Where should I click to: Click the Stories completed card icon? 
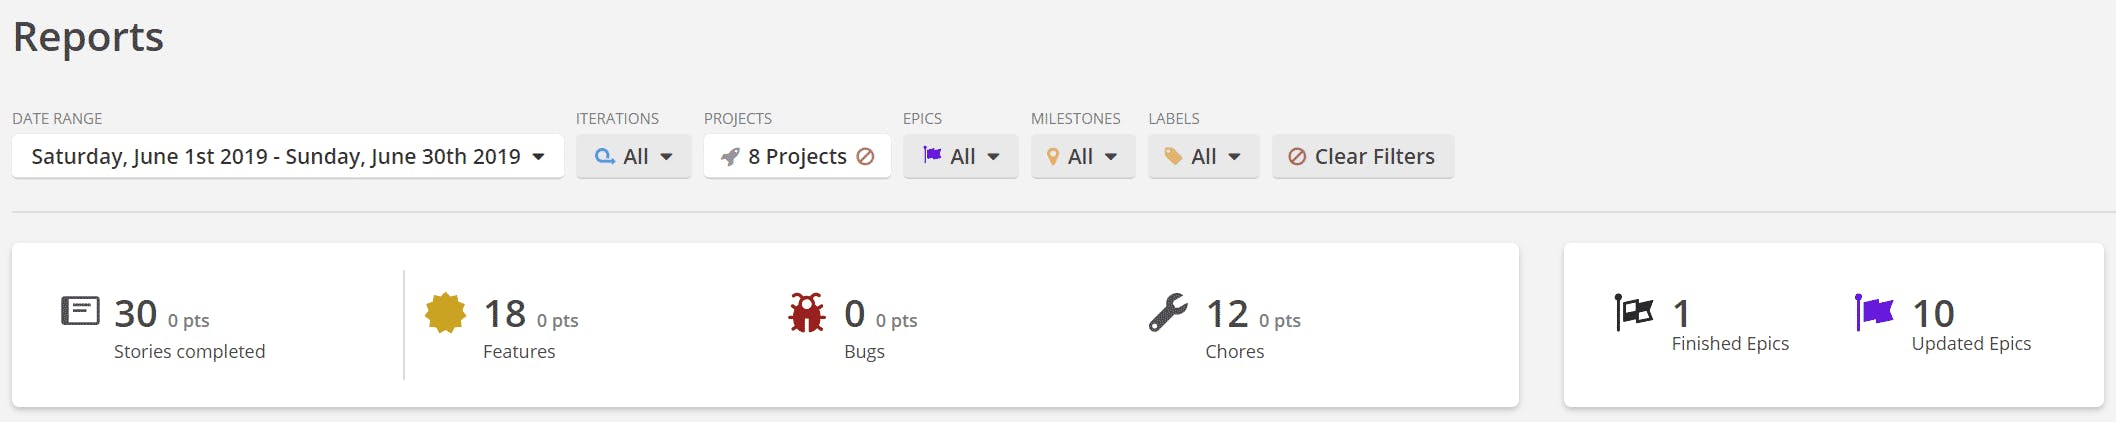[80, 311]
